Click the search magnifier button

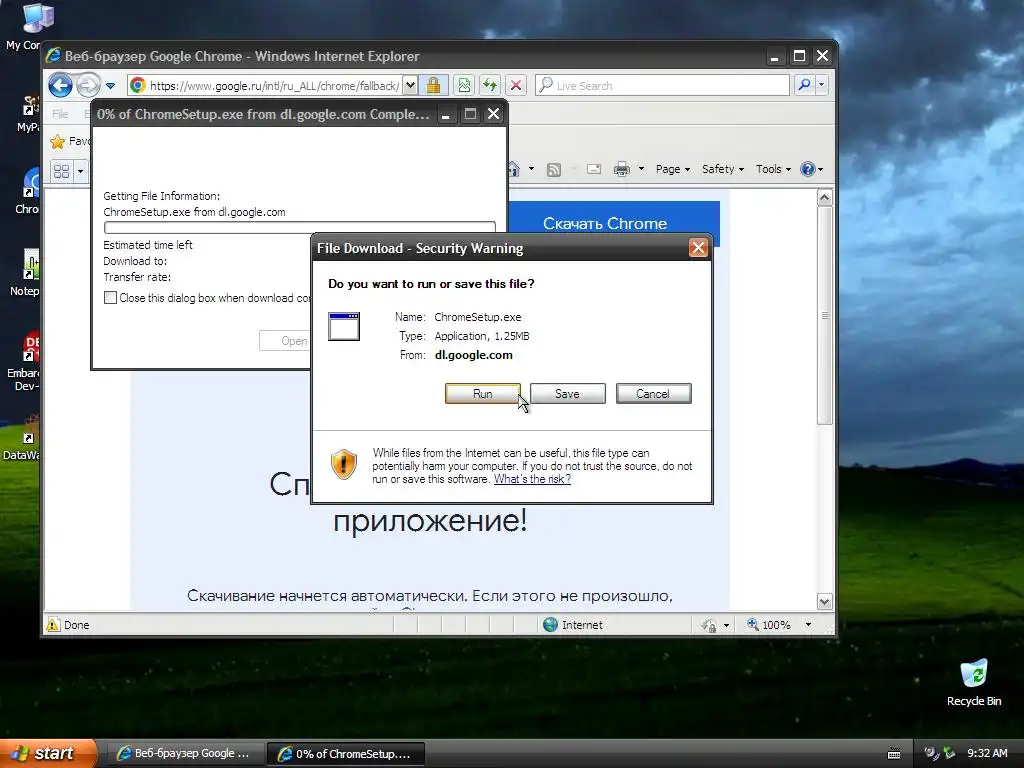tap(805, 85)
